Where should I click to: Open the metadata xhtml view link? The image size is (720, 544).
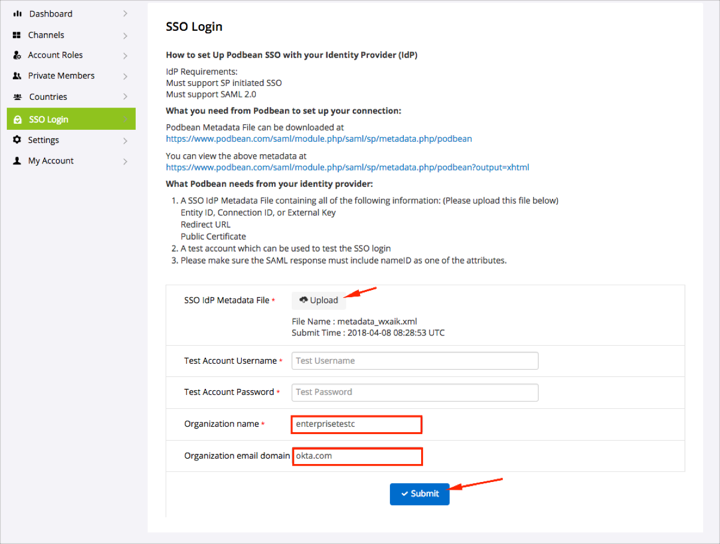coord(347,167)
